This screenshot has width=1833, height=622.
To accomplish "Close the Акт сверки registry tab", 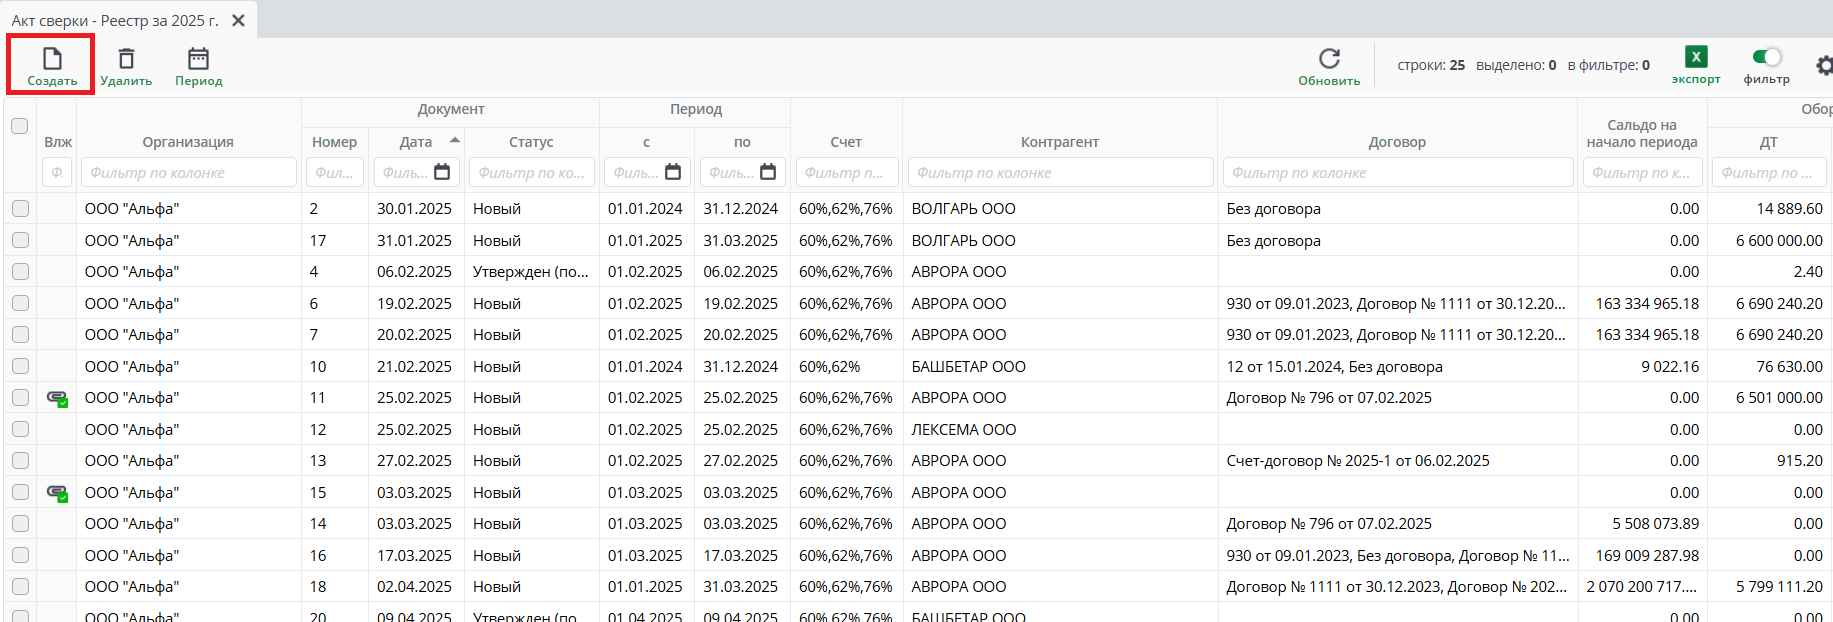I will [238, 20].
